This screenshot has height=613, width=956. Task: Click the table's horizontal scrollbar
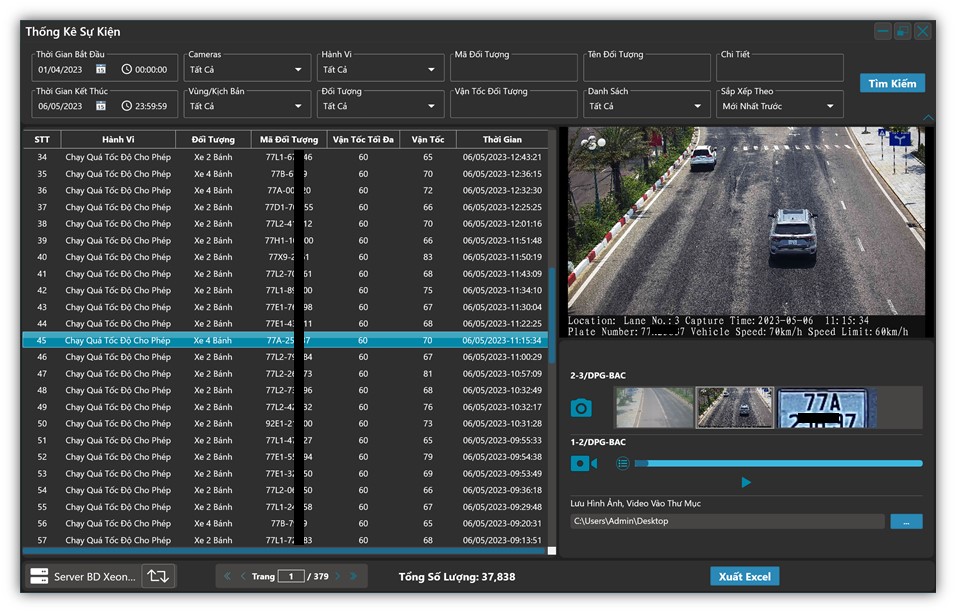tap(284, 551)
